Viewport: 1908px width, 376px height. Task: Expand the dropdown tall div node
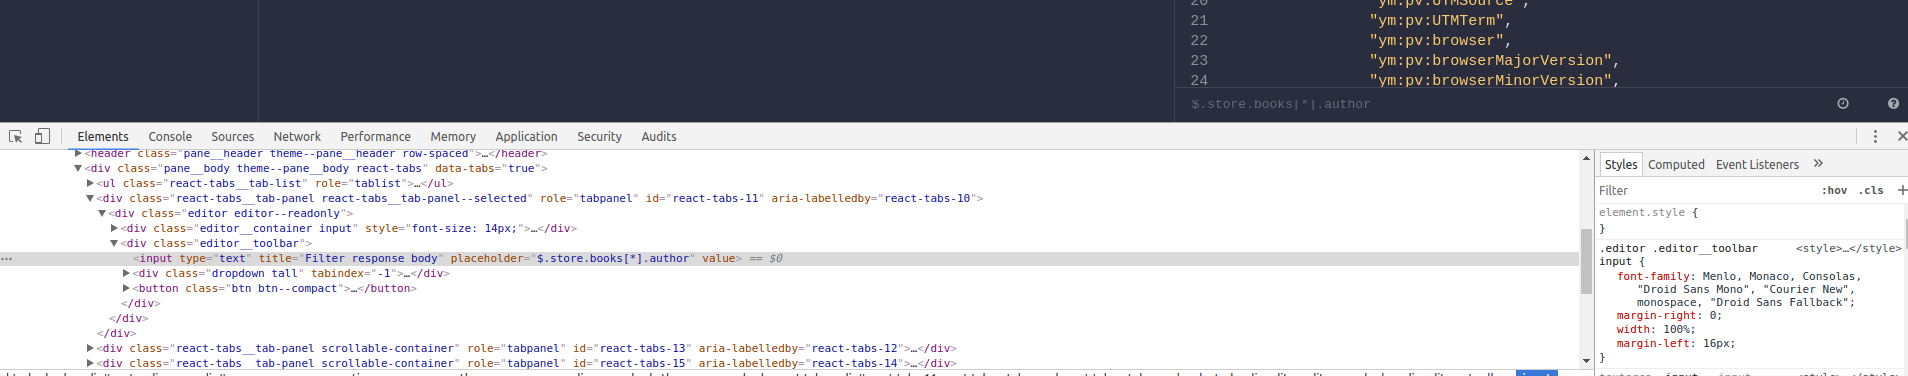[x=126, y=274]
